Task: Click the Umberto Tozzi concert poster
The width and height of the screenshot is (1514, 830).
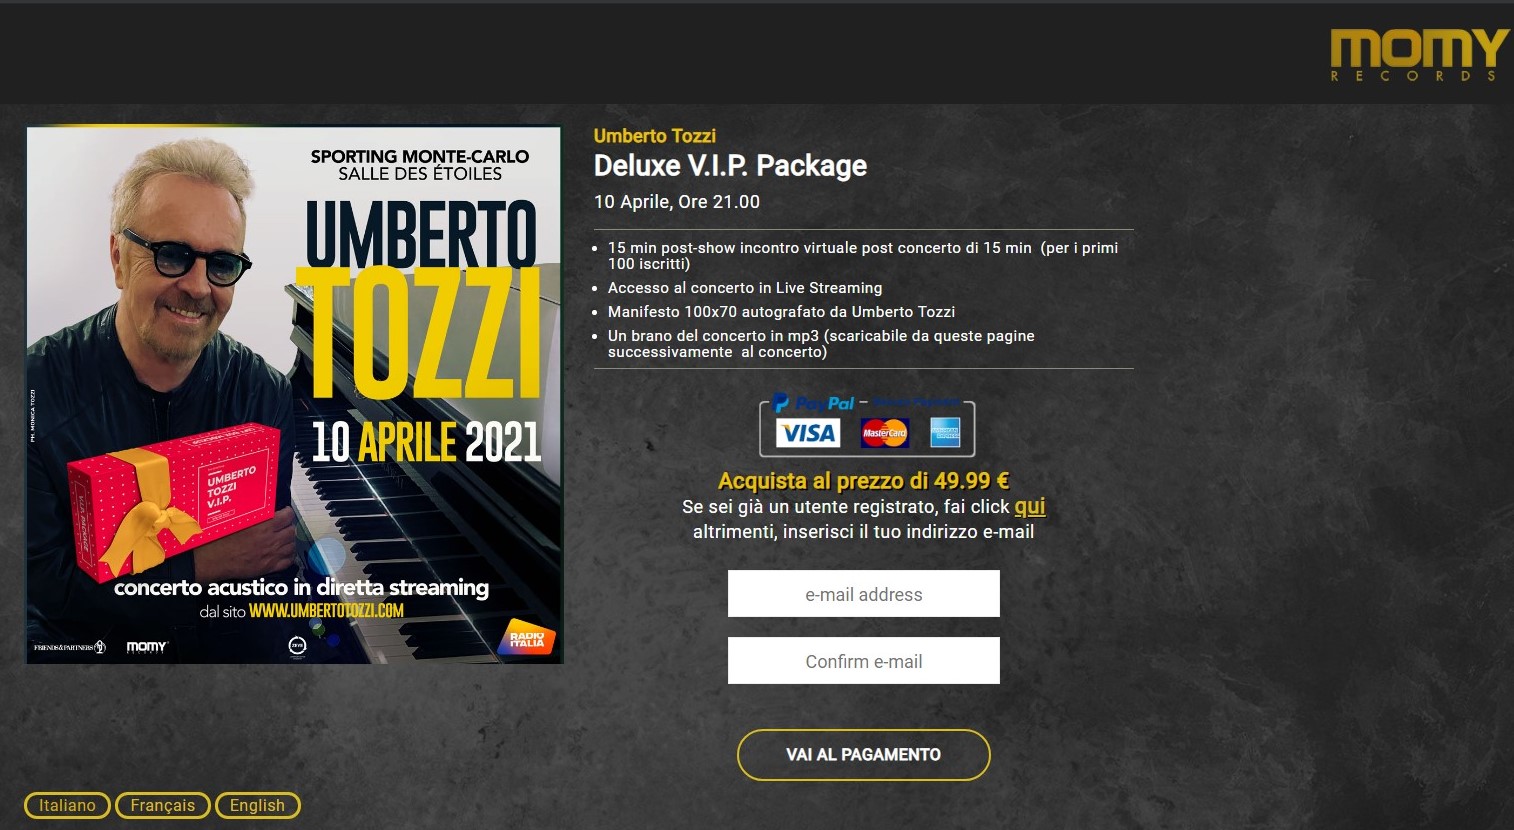Action: [x=295, y=394]
